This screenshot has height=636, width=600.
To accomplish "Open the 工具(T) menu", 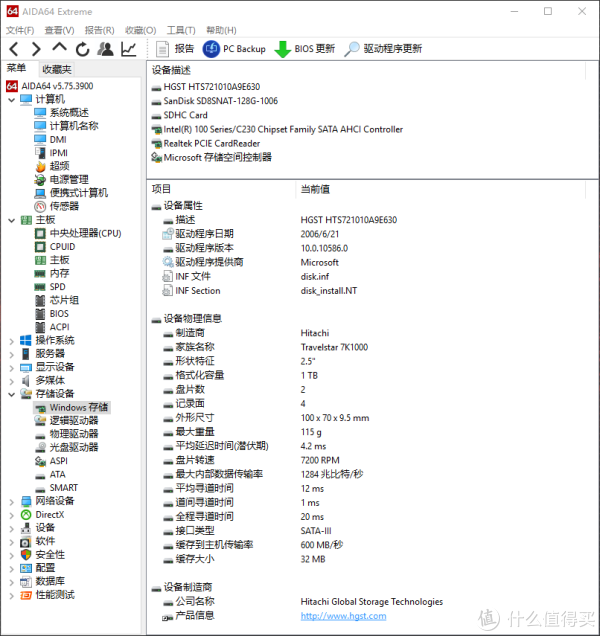I will (181, 31).
